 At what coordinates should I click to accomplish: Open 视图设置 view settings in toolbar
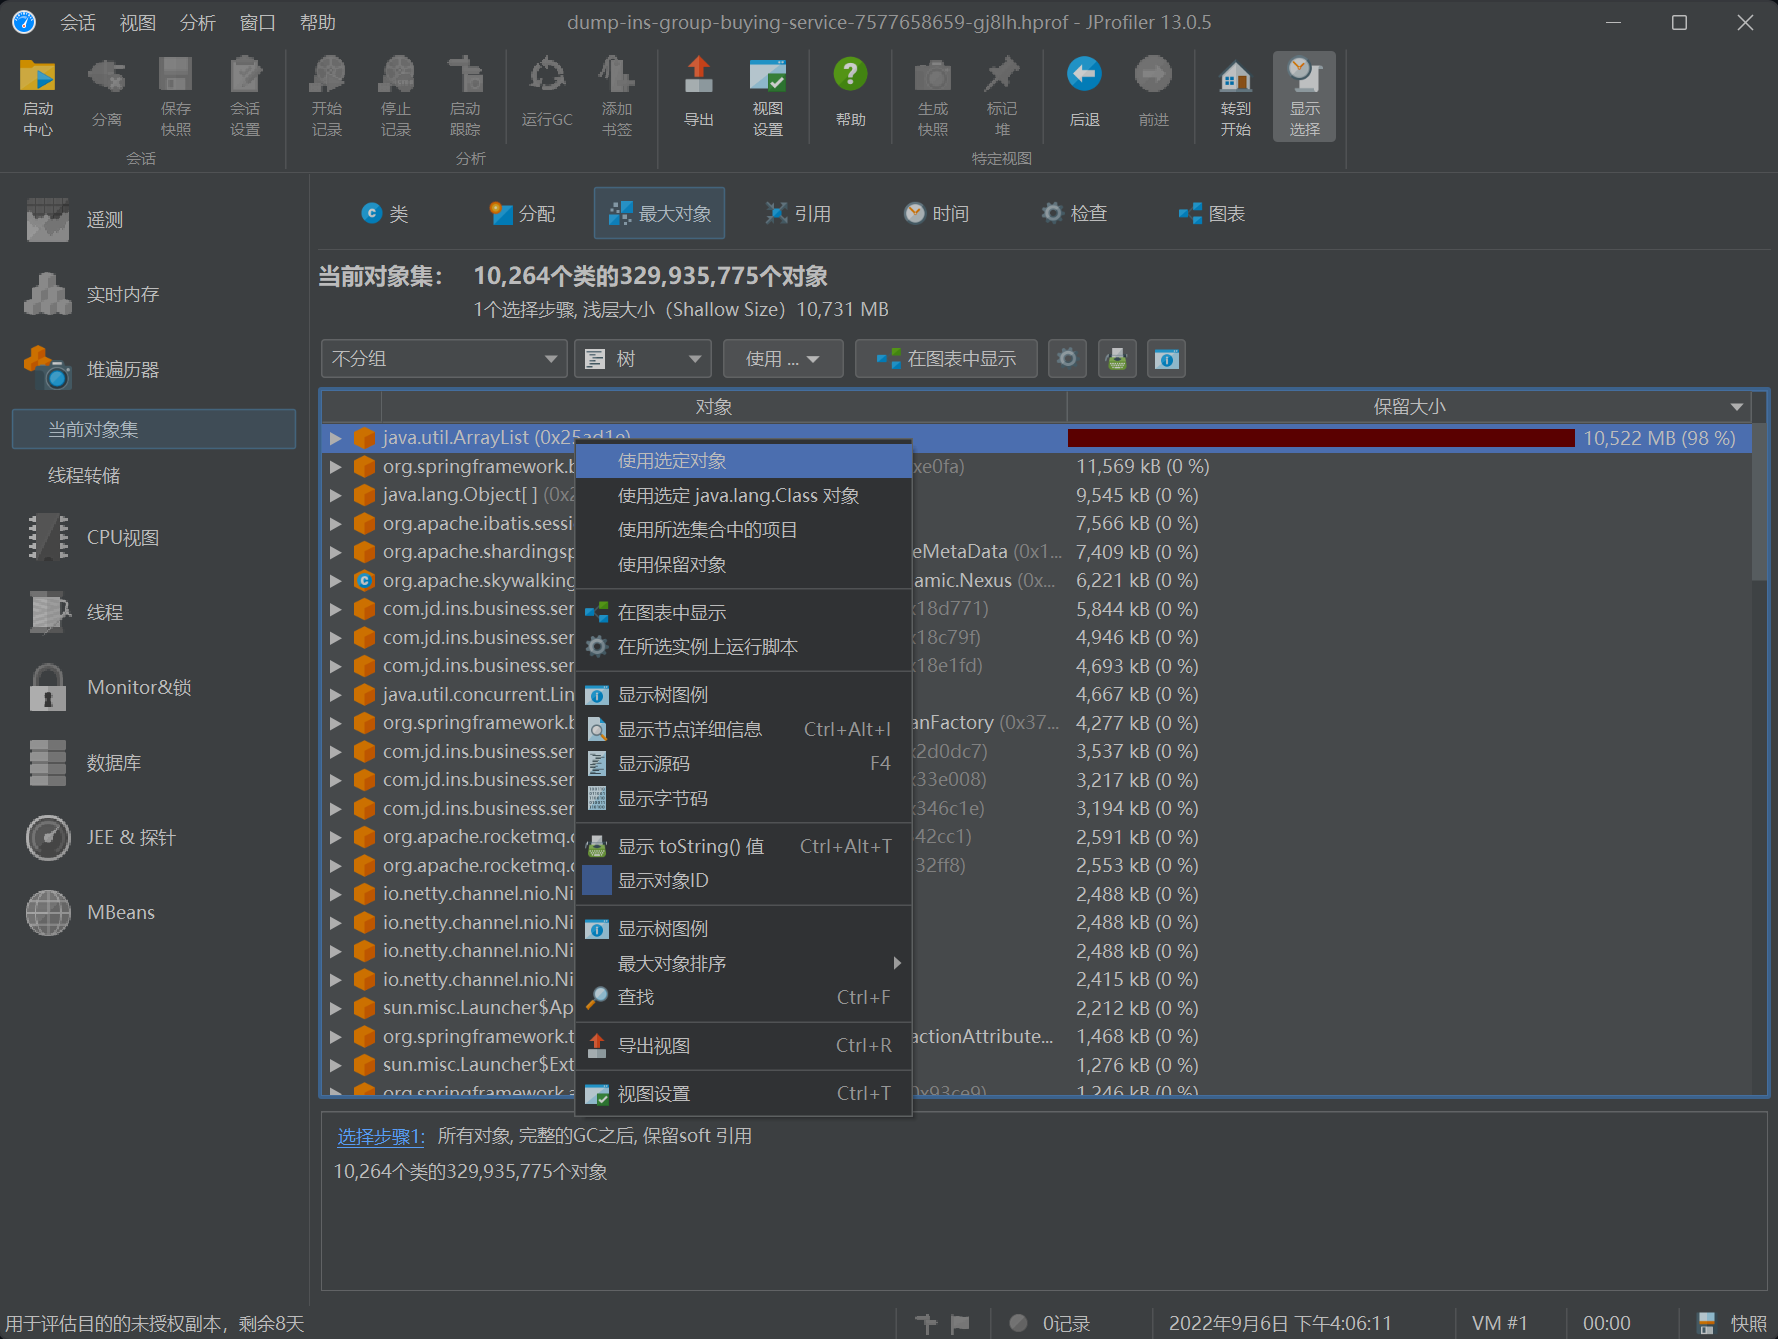767,96
